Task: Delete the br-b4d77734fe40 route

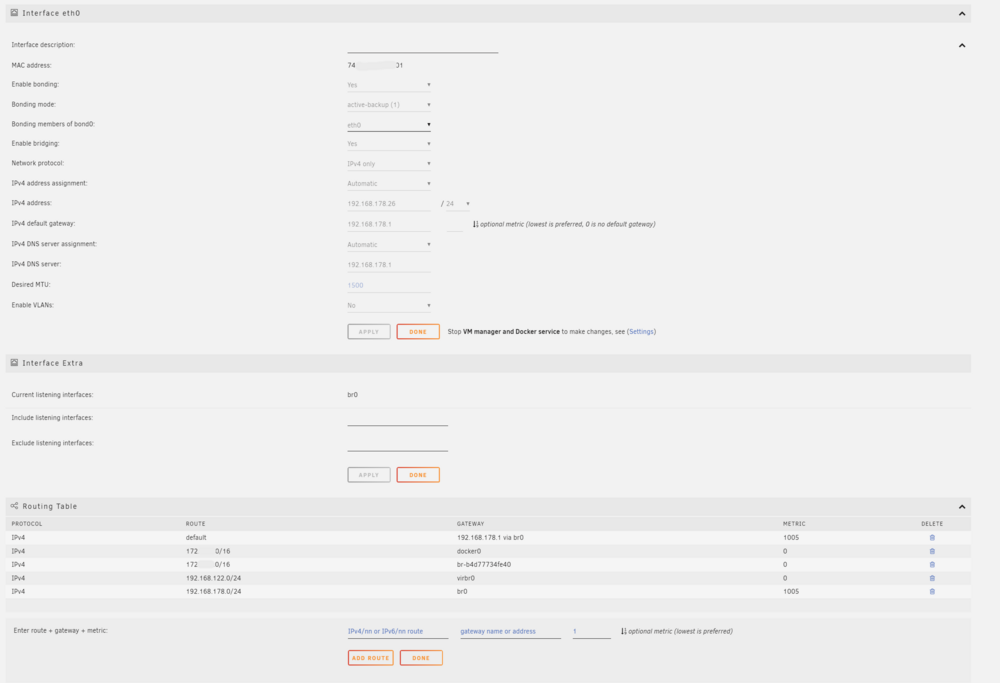Action: (932, 564)
